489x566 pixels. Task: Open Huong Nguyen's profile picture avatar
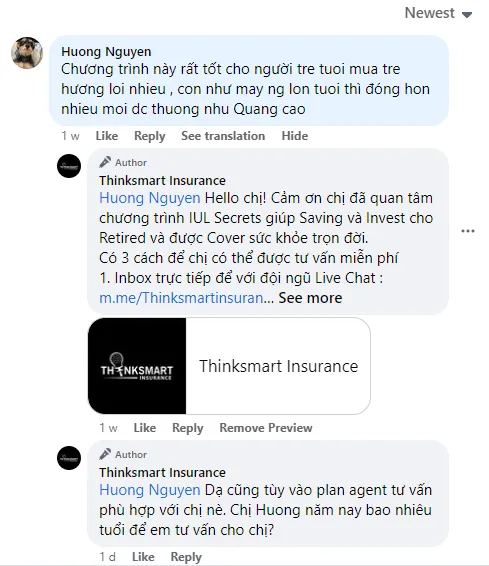[27, 53]
